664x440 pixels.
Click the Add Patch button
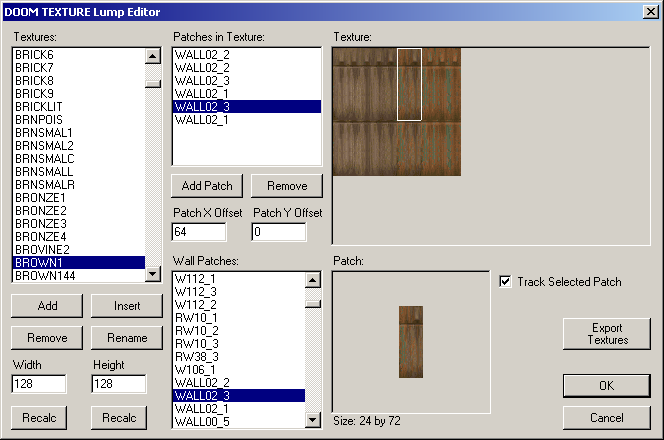pyautogui.click(x=207, y=186)
